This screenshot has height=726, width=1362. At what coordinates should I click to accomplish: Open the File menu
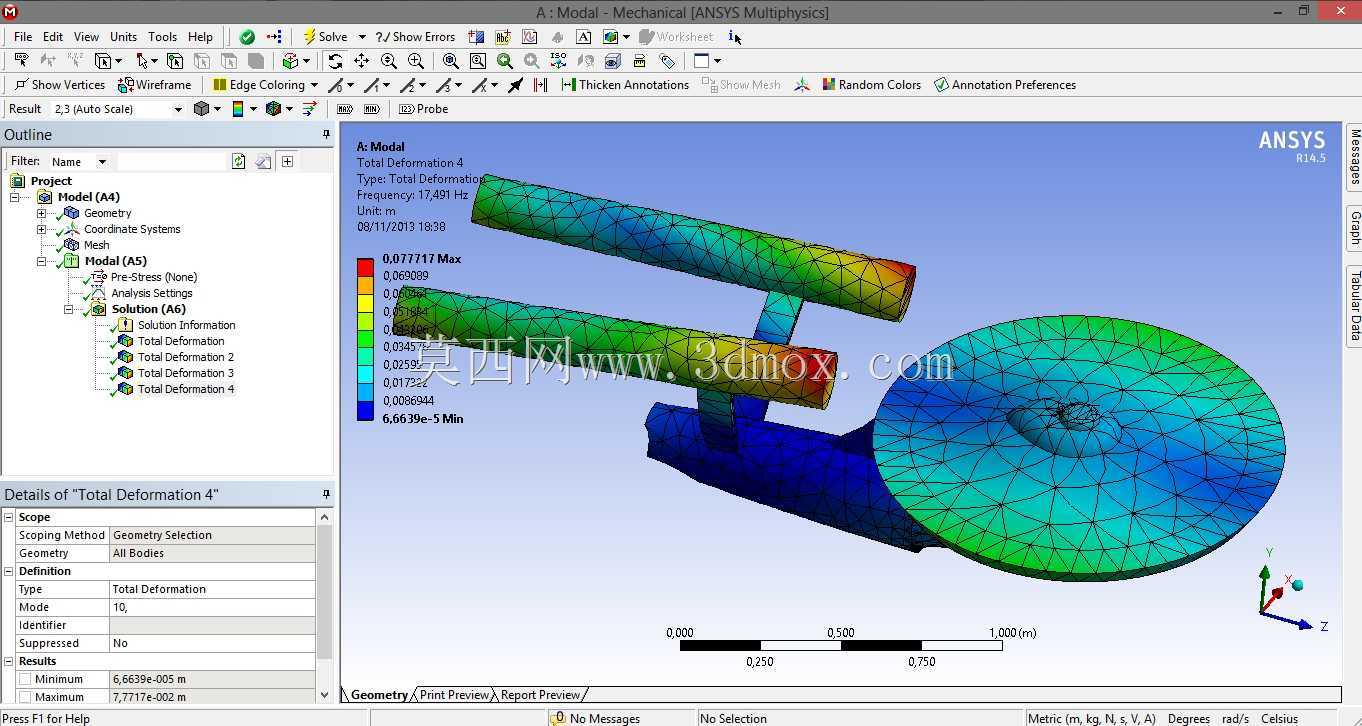[x=23, y=37]
